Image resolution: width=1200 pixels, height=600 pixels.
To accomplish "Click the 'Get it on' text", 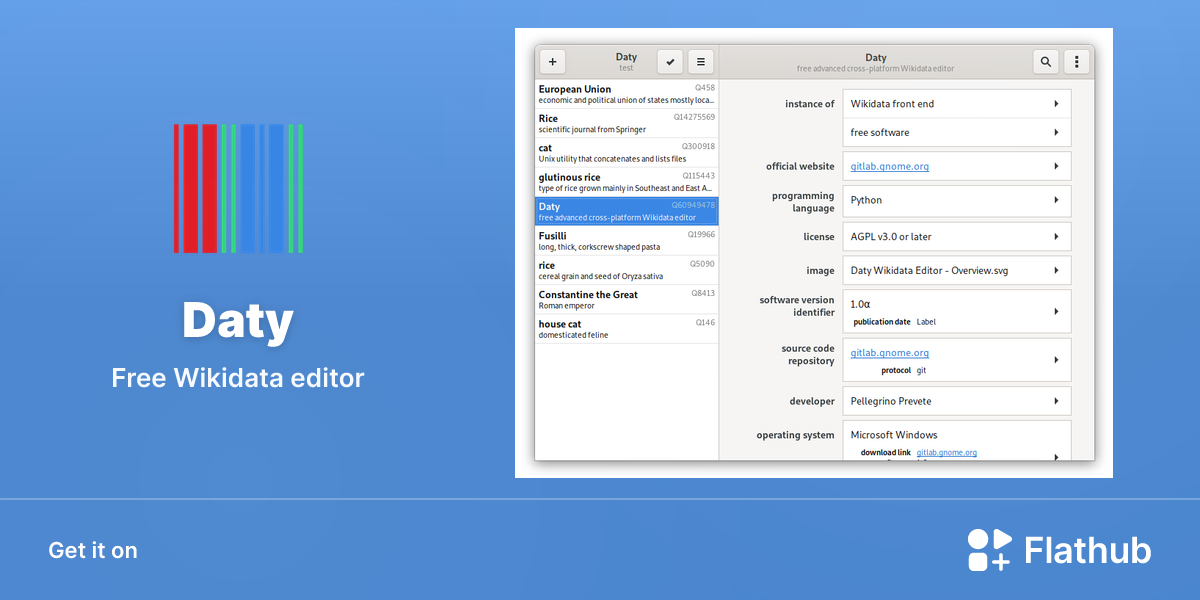I will 93,550.
